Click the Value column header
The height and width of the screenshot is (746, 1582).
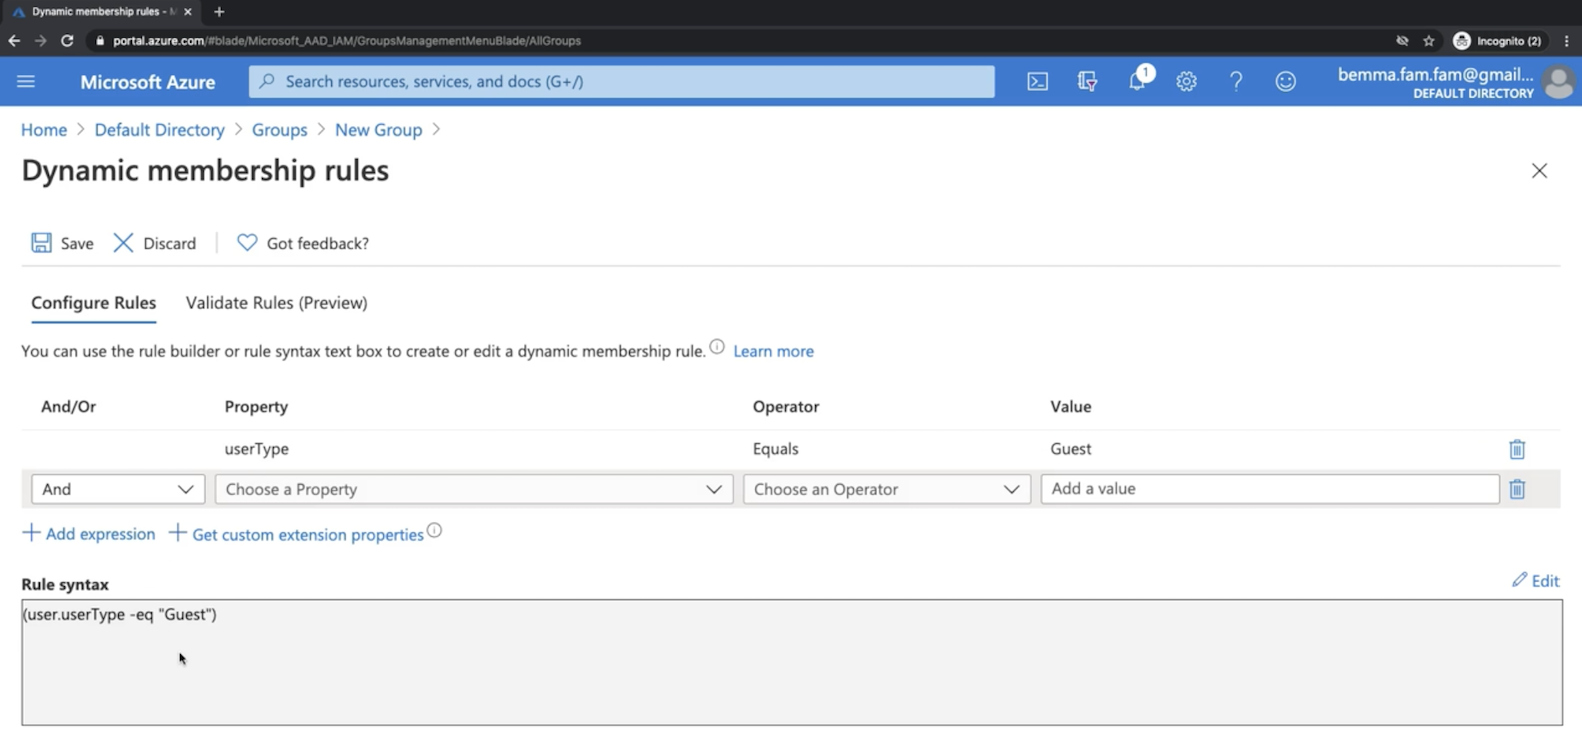[x=1071, y=407]
